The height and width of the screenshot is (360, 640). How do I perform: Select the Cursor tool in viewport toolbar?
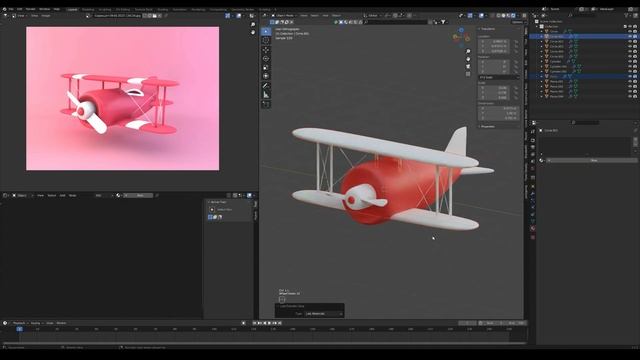click(266, 40)
